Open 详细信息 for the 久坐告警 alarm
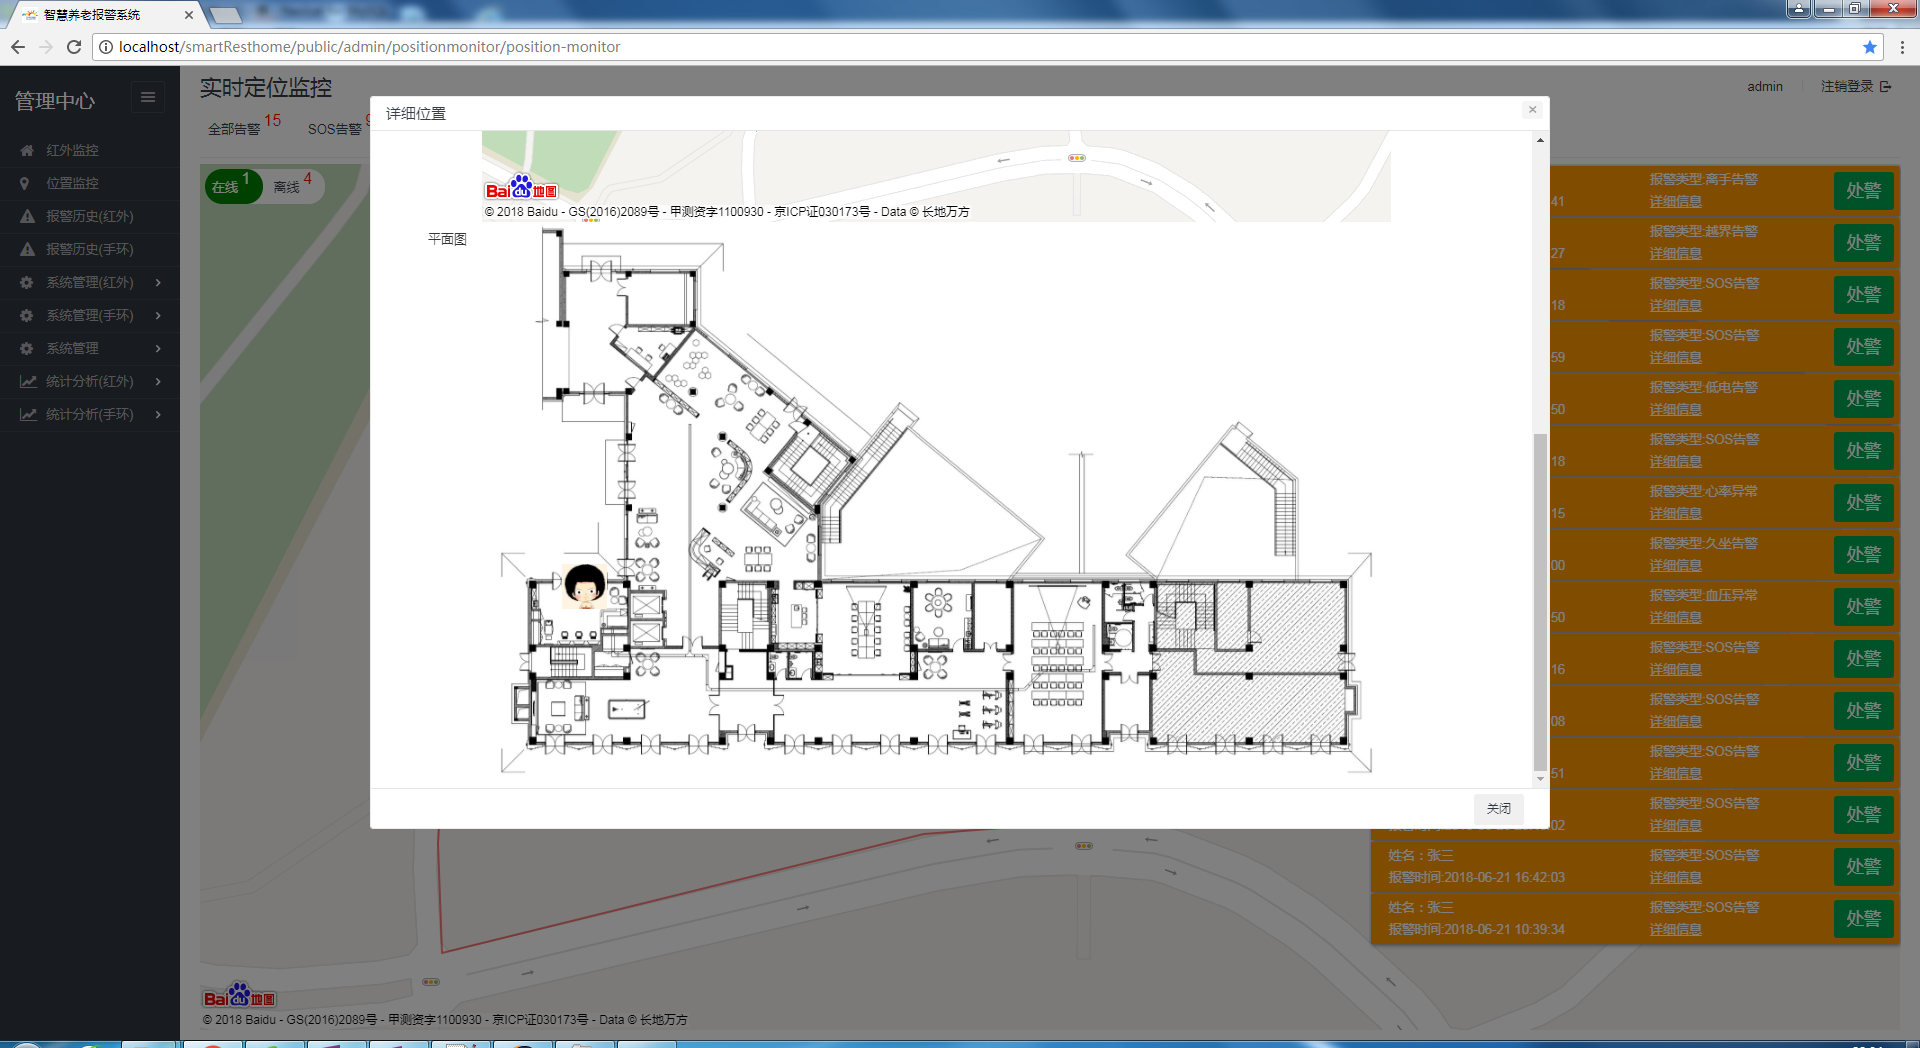Screen dimensions: 1920x1048 click(x=1676, y=566)
